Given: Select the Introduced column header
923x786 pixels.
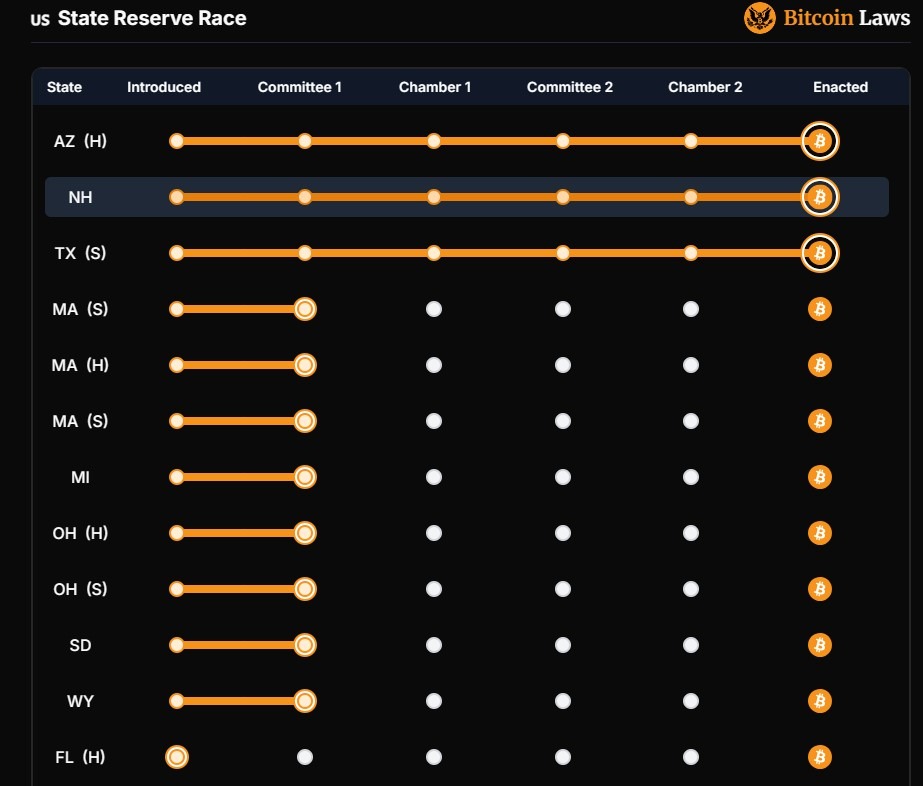Looking at the screenshot, I should (164, 87).
